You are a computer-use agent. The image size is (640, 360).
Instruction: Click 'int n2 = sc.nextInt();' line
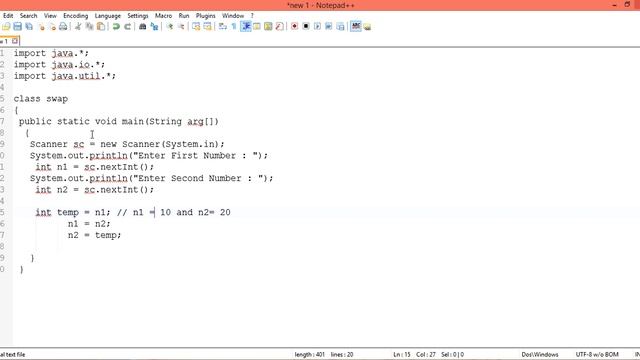[x=94, y=190]
